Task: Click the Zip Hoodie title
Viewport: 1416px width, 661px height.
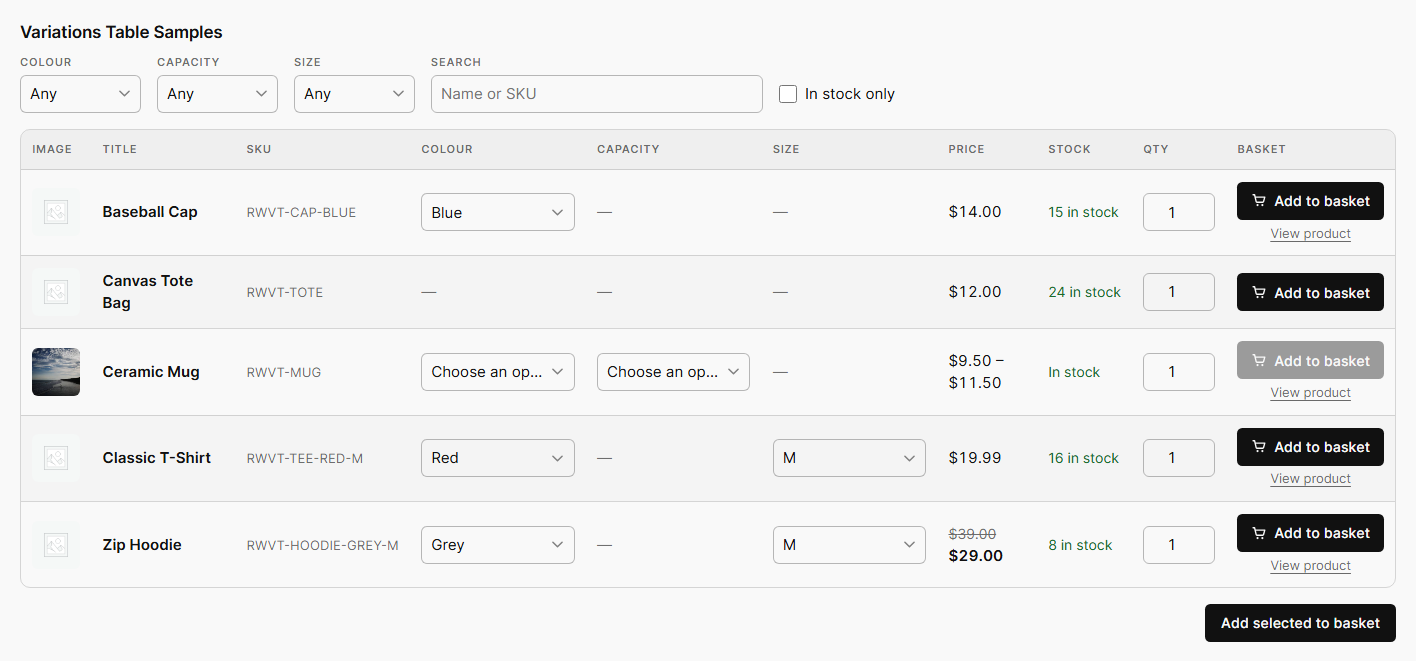Action: coord(142,545)
